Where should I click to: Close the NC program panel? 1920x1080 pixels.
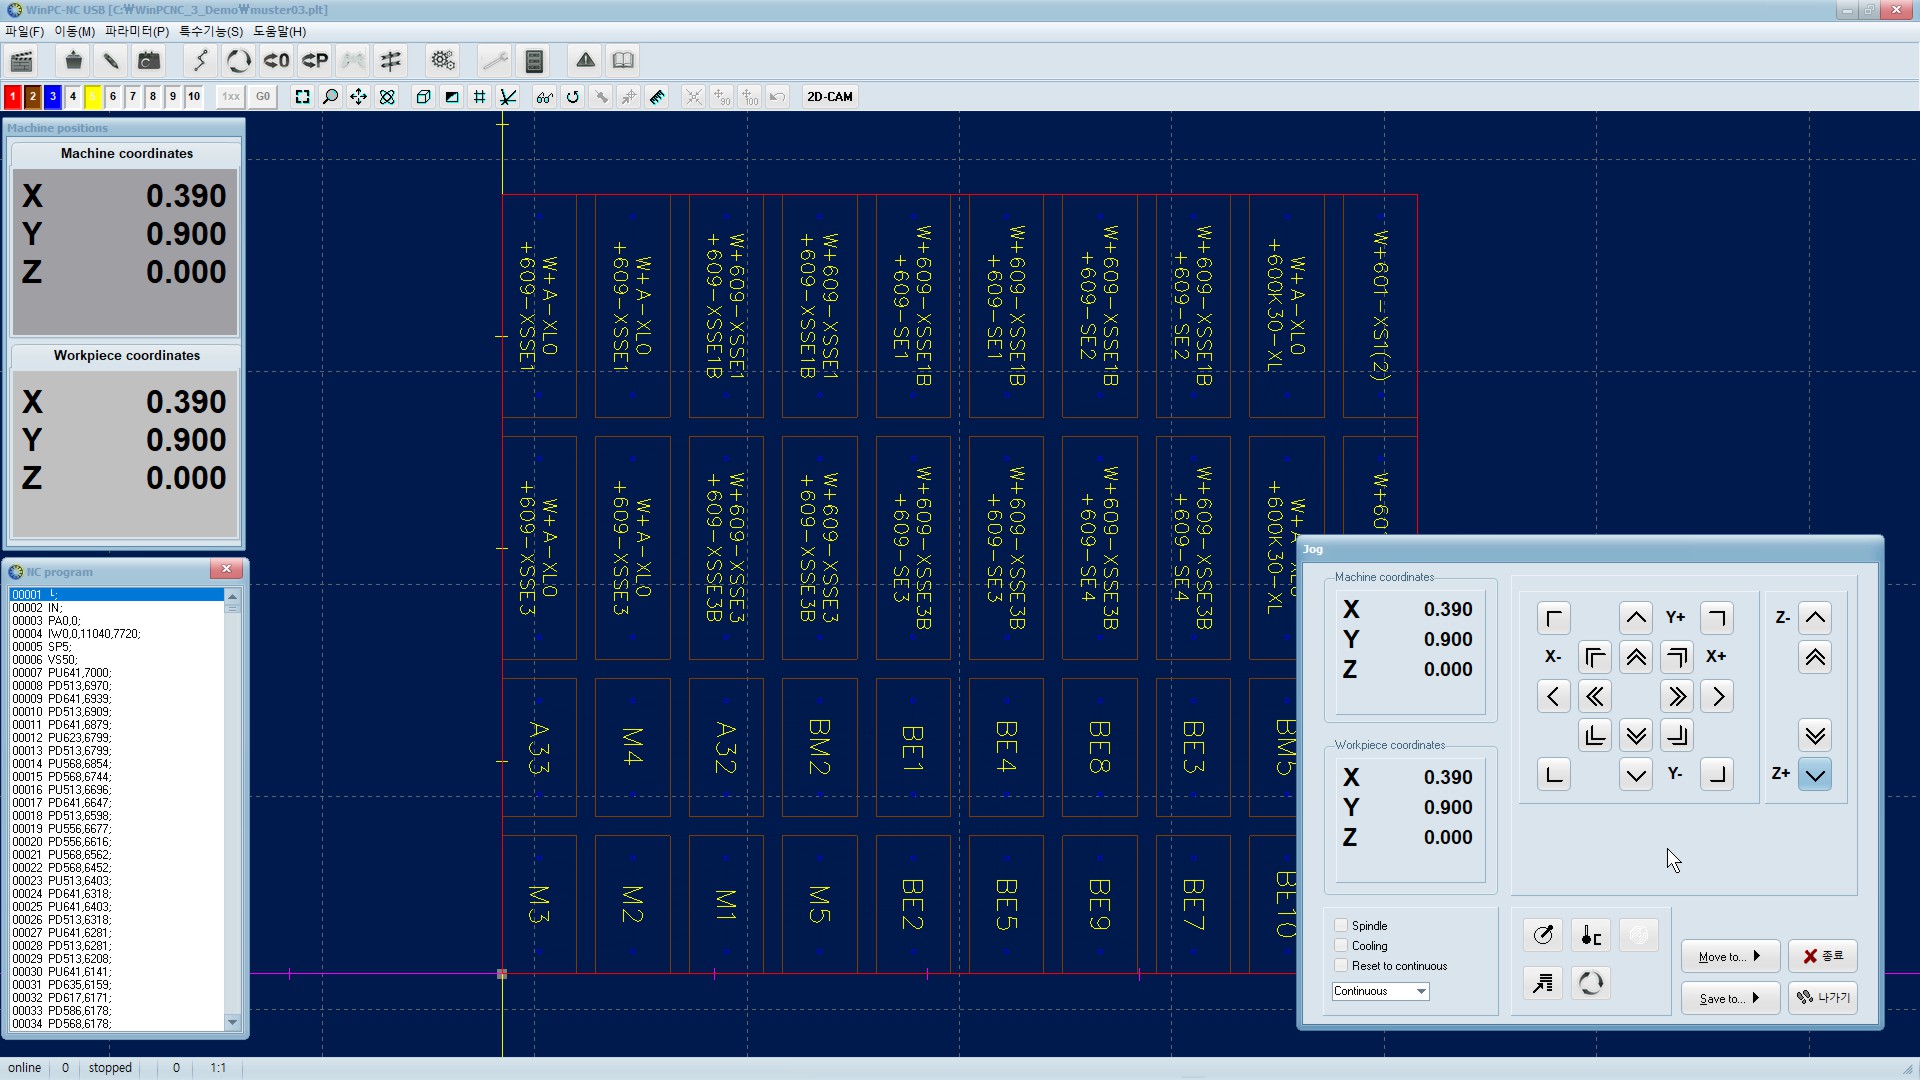pos(226,569)
